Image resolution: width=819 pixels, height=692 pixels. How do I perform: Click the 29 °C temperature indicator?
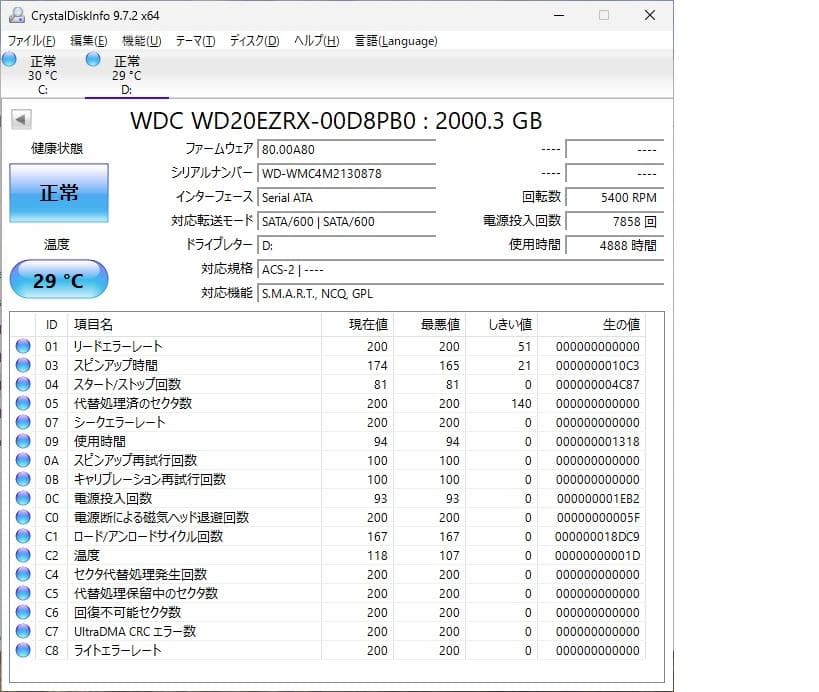[x=58, y=279]
